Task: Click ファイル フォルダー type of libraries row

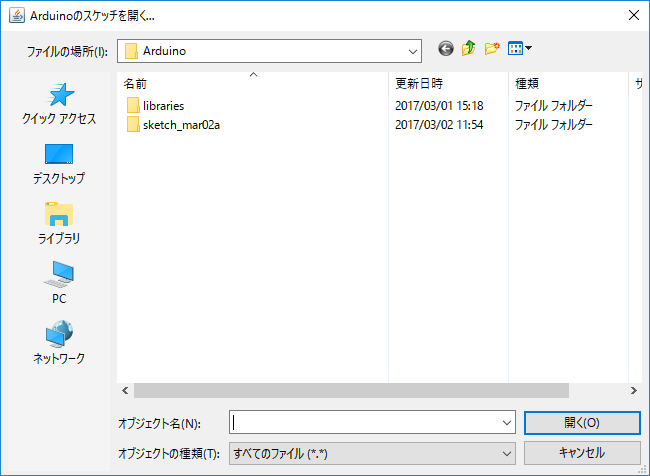Action: [553, 106]
